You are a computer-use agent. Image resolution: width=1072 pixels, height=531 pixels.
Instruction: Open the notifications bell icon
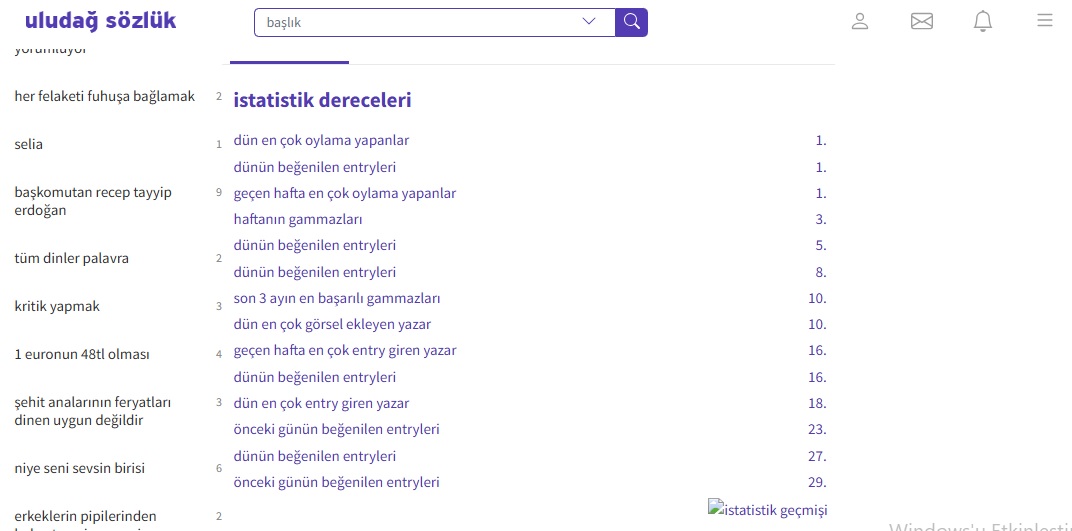point(983,21)
